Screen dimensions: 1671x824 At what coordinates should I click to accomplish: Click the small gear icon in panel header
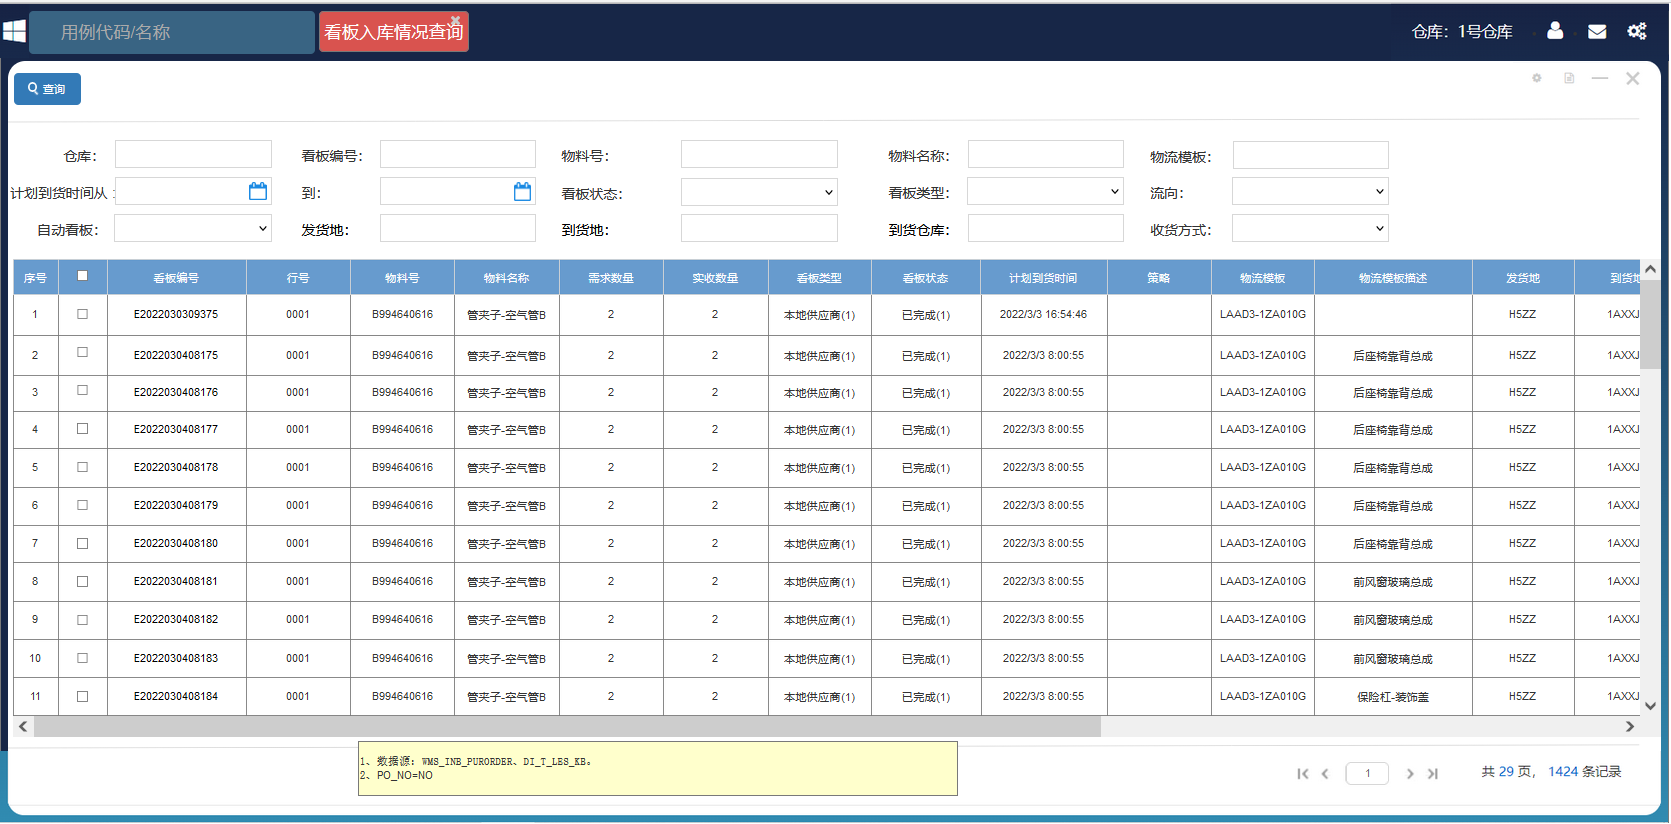point(1537,78)
